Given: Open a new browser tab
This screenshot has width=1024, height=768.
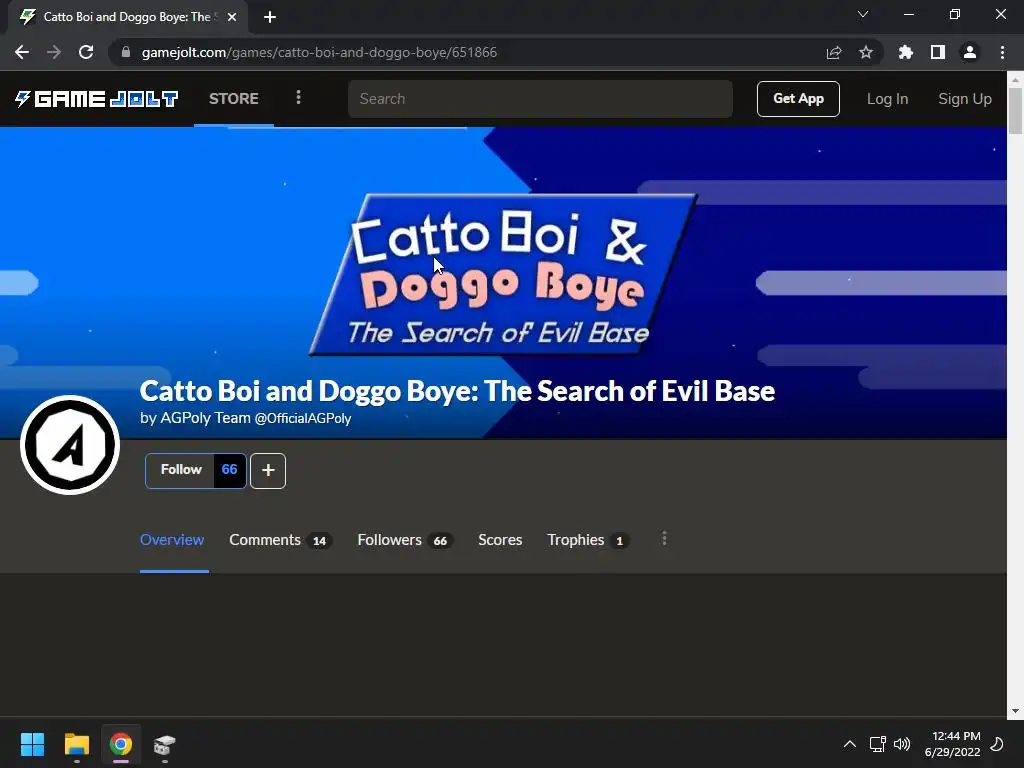Looking at the screenshot, I should click(270, 17).
